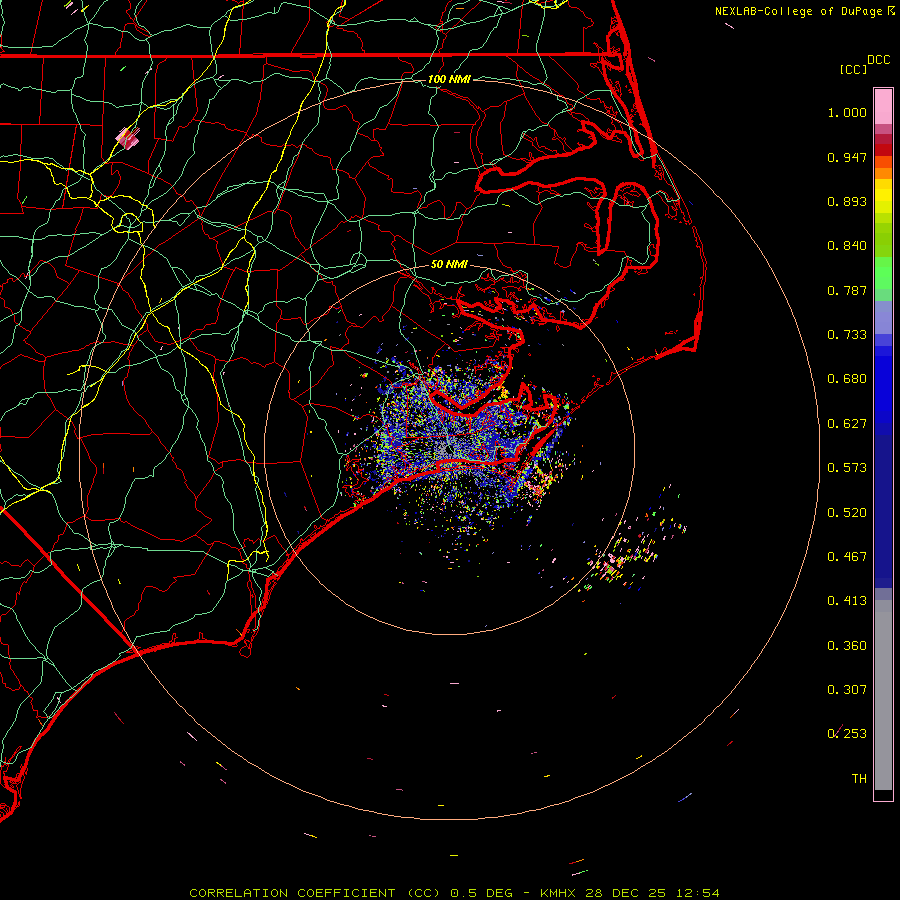Click the NEXLAB-College of DuPage text
This screenshot has height=900, width=900.
(799, 11)
